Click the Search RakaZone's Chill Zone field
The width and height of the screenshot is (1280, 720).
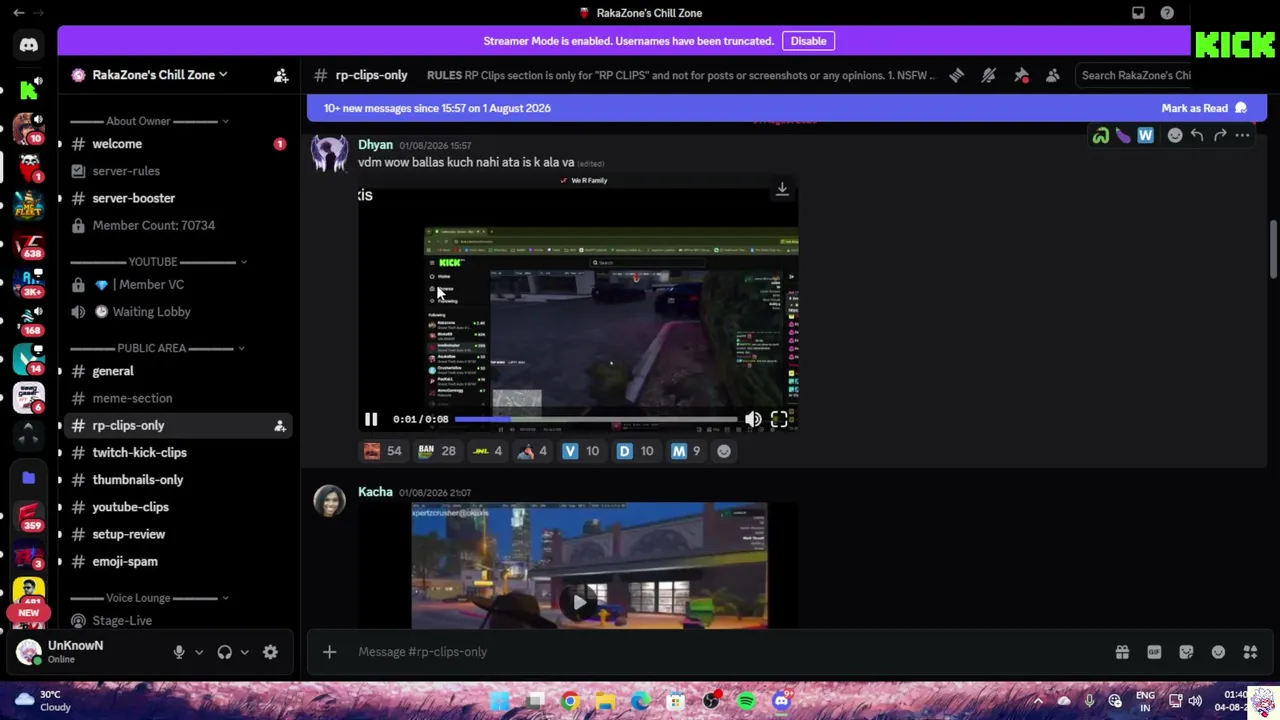pos(1136,75)
